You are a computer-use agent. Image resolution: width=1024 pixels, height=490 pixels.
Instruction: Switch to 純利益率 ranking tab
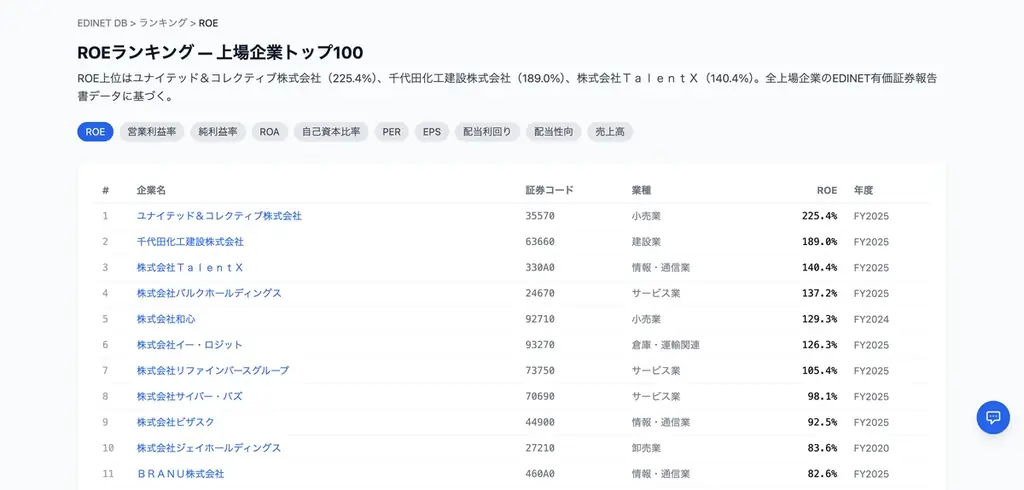click(x=218, y=131)
